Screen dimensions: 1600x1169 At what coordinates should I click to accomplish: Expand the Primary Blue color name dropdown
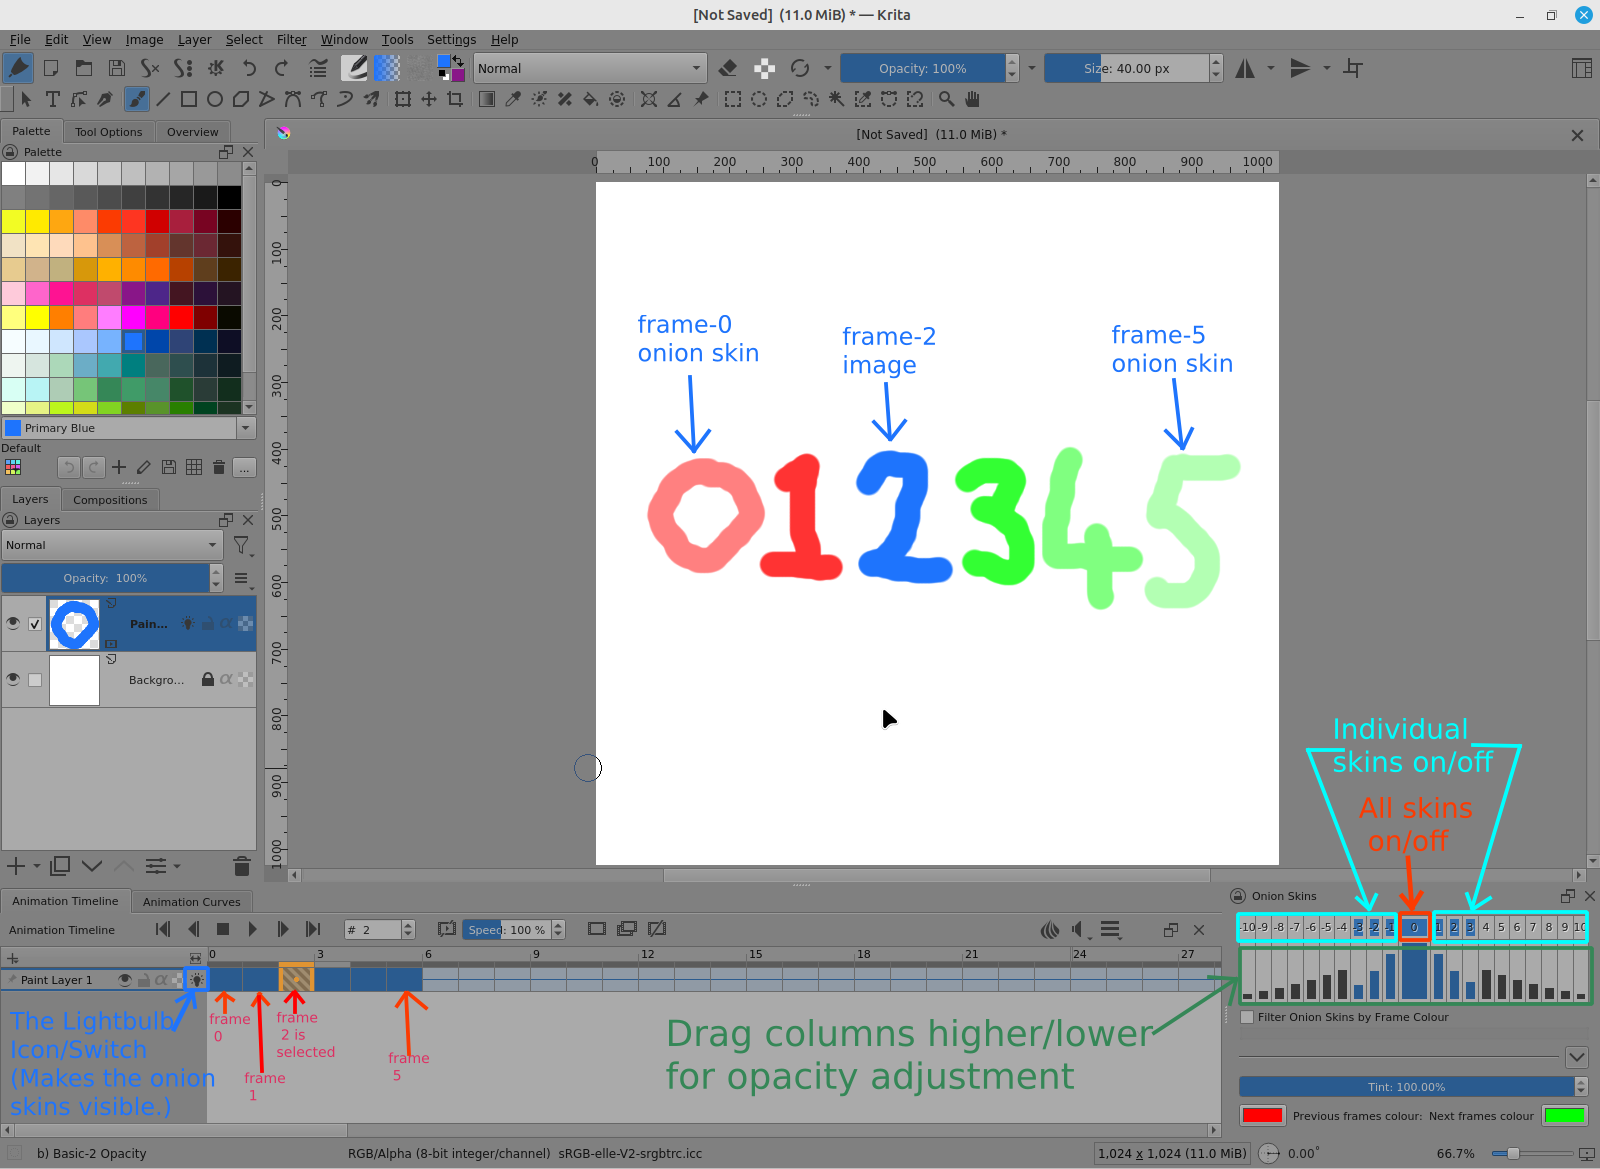pos(245,428)
